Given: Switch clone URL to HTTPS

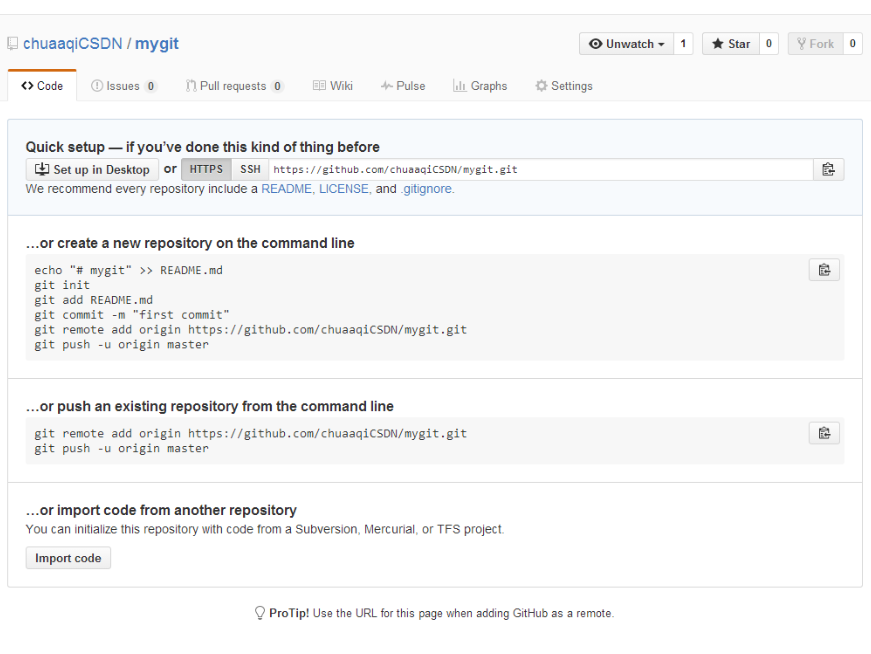Looking at the screenshot, I should (206, 169).
